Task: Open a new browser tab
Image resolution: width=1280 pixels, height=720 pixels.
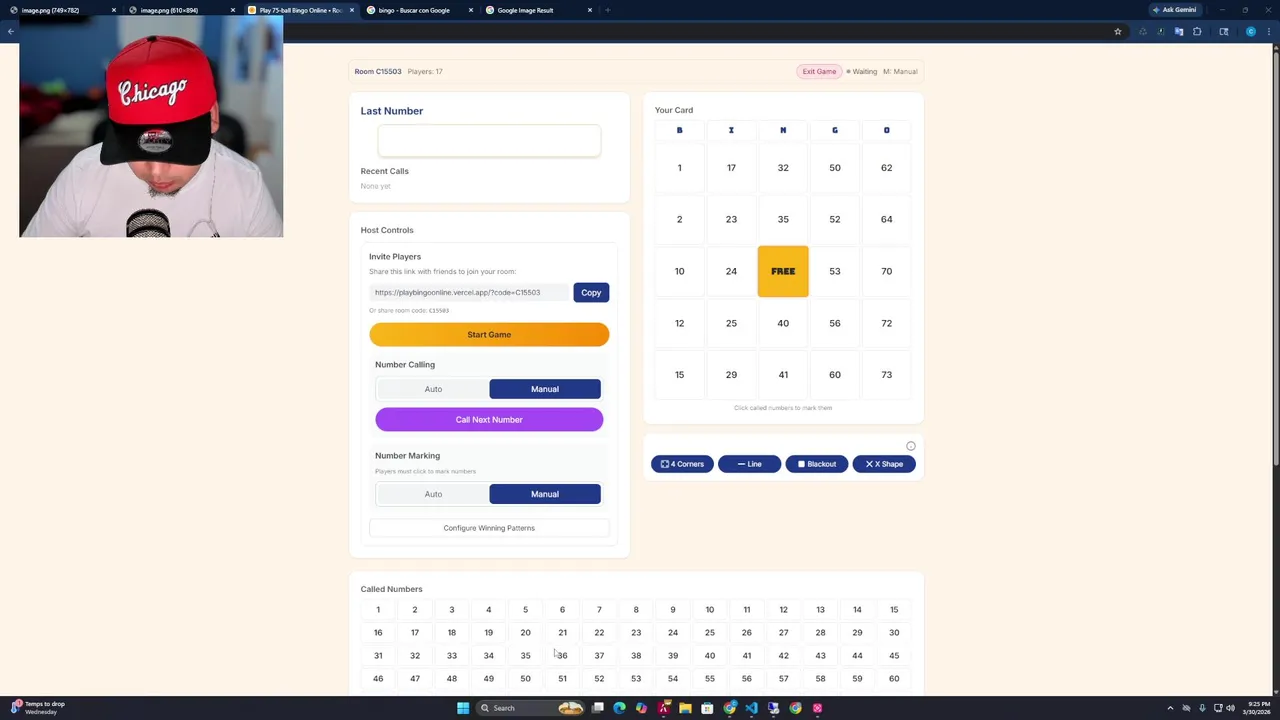Action: coord(607,10)
